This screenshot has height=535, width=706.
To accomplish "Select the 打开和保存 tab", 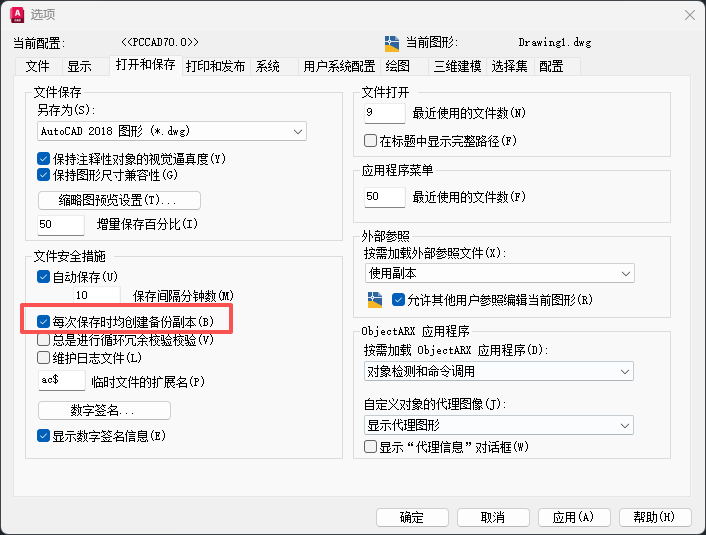I will [145, 65].
